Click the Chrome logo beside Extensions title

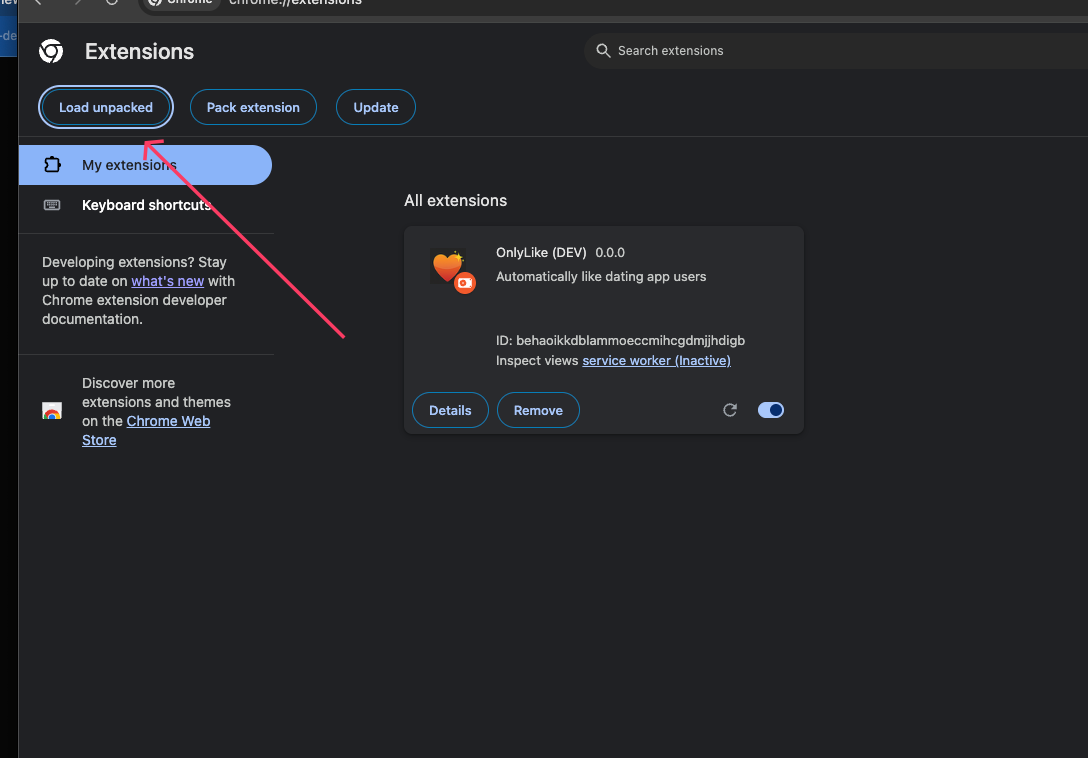51,52
